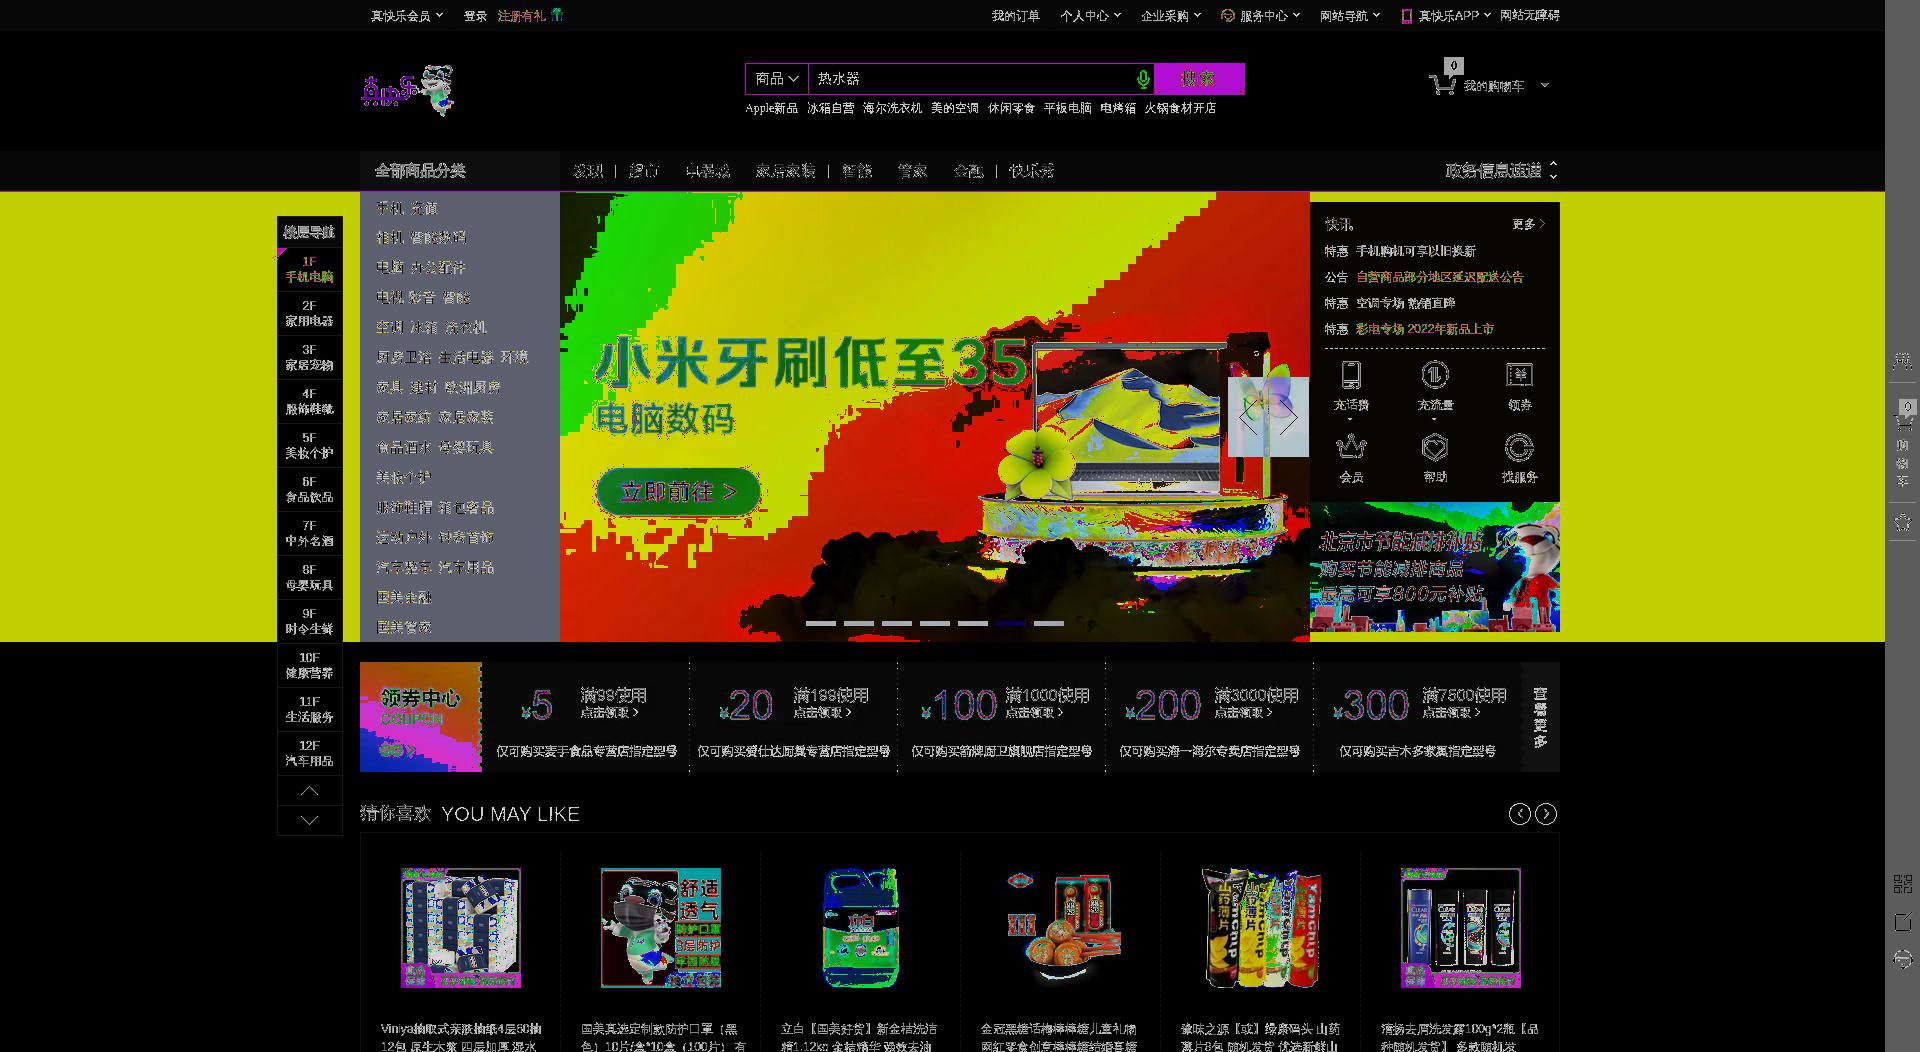Expand the 我的购物车 dropdown arrow
Viewport: 1920px width, 1052px height.
click(1545, 86)
